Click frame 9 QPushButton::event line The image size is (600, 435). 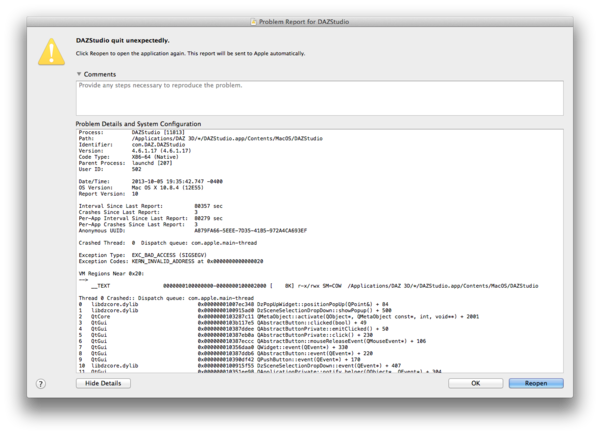click(219, 359)
